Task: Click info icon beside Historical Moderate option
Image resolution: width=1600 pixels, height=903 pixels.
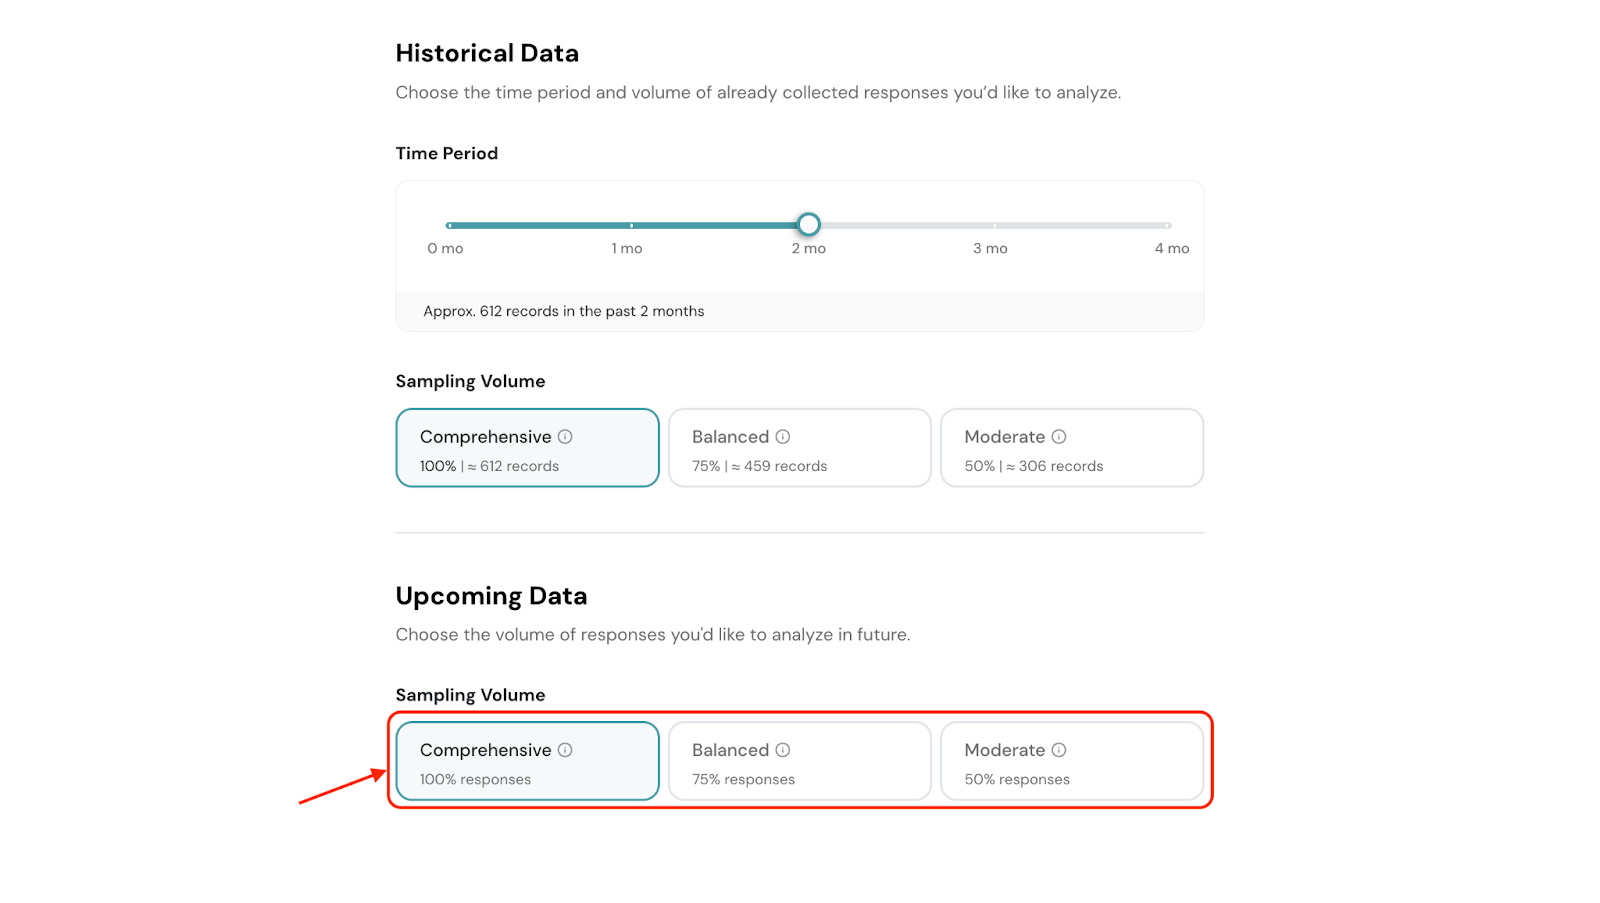Action: pos(1059,437)
